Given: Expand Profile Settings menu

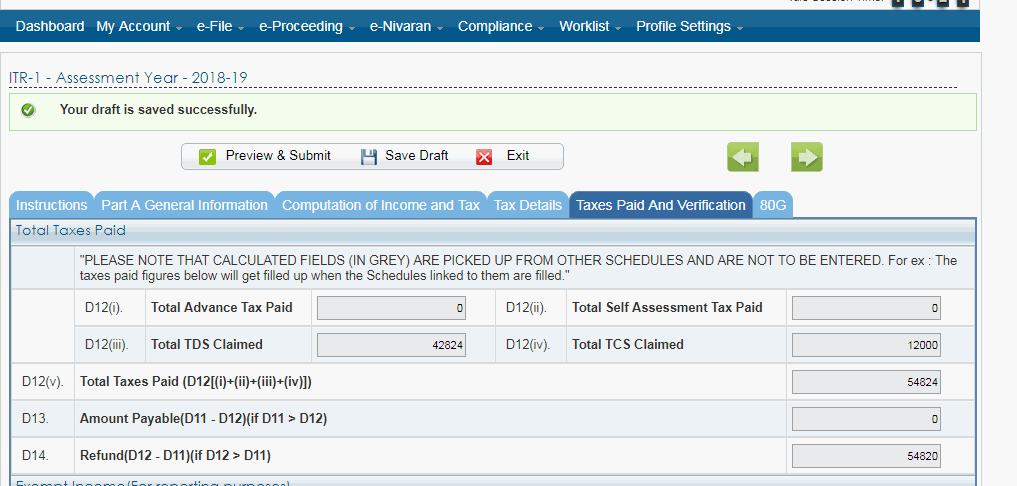Looking at the screenshot, I should pos(689,27).
